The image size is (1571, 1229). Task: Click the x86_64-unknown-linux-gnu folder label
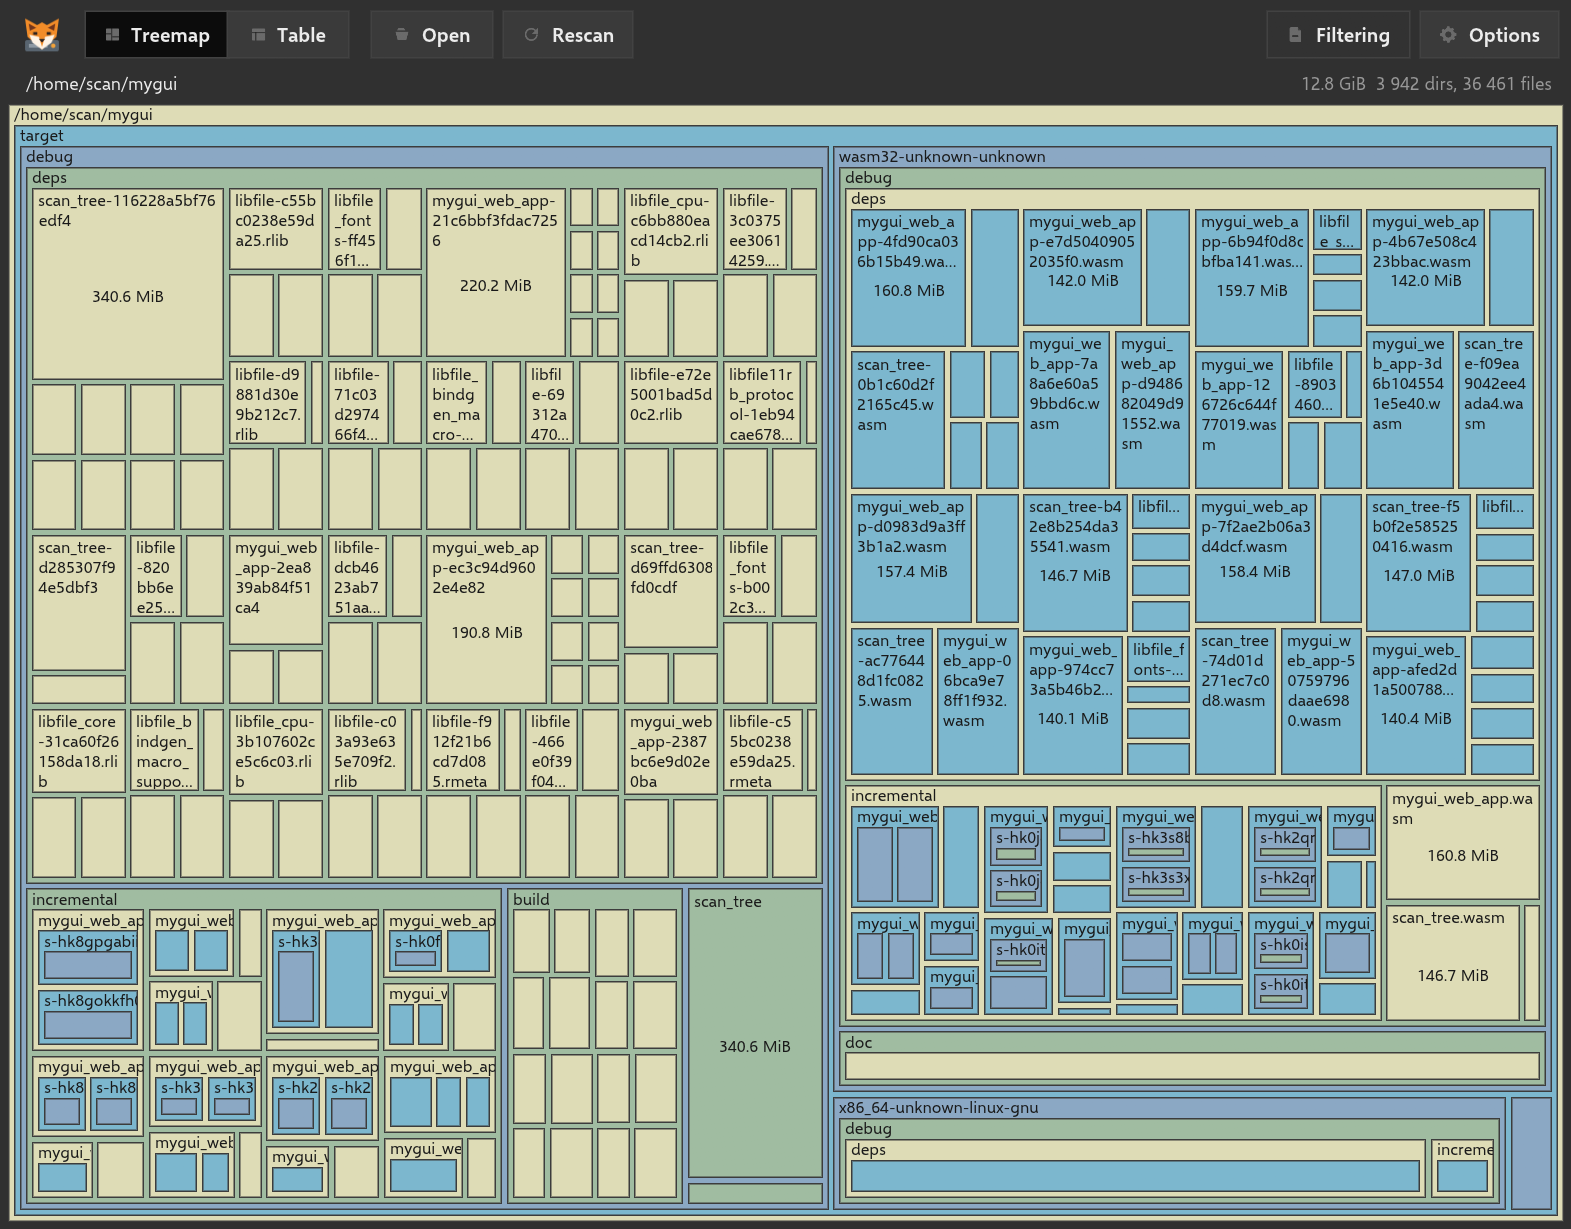pos(938,1108)
